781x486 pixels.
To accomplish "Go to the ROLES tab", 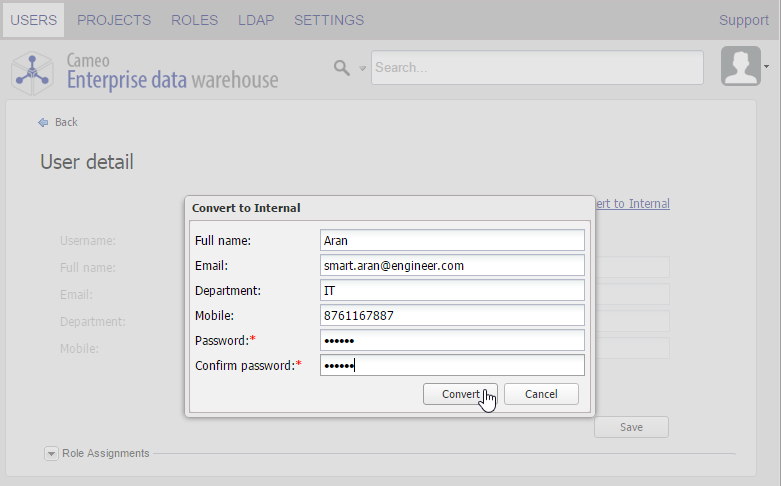I will (194, 20).
